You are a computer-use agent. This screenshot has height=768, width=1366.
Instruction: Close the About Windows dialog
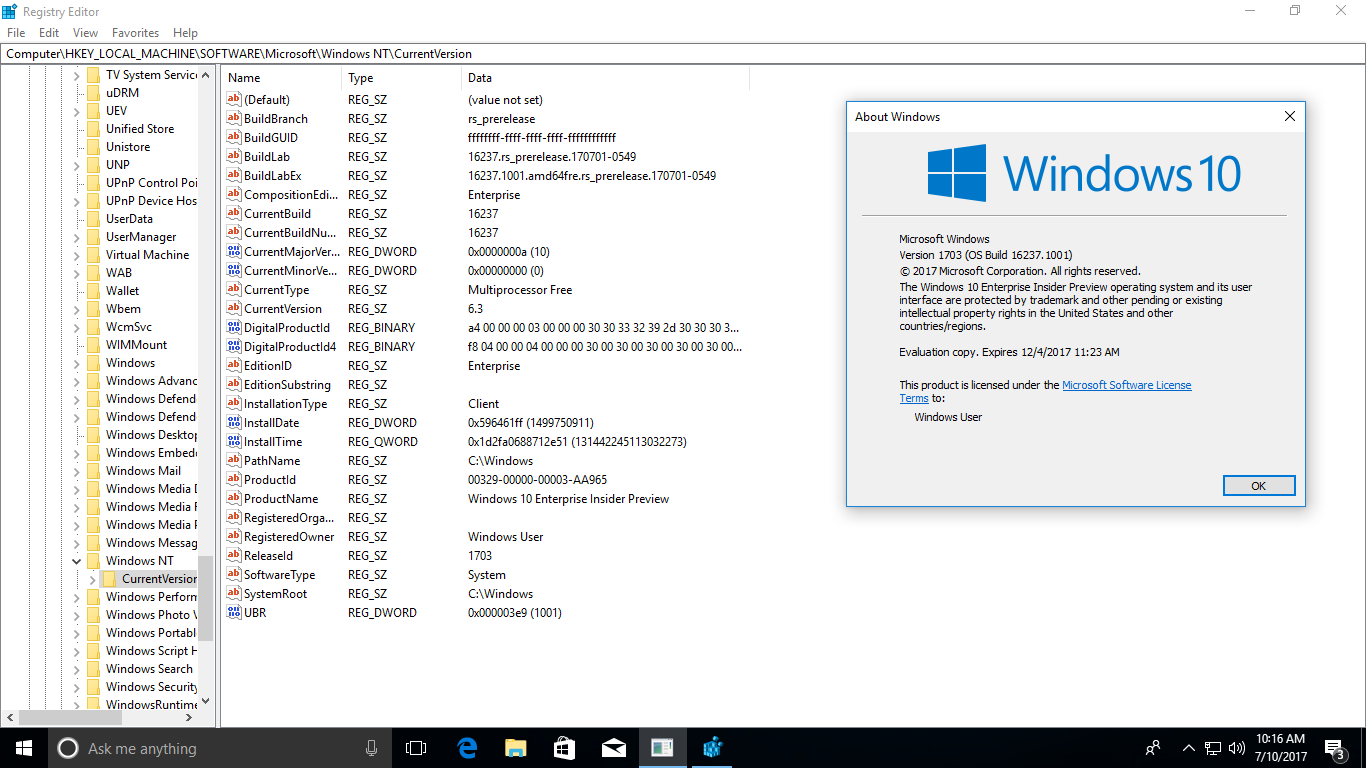(x=1289, y=117)
